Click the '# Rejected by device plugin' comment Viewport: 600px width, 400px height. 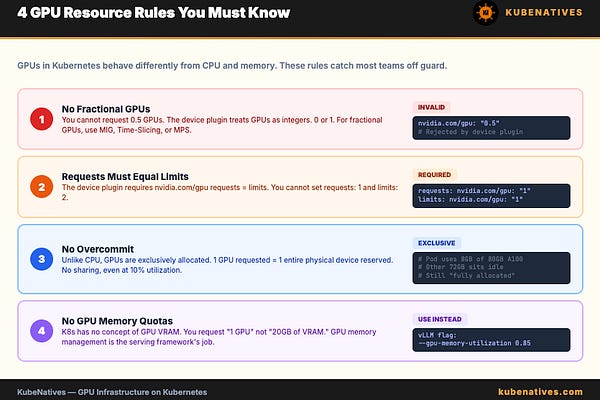[x=470, y=132]
